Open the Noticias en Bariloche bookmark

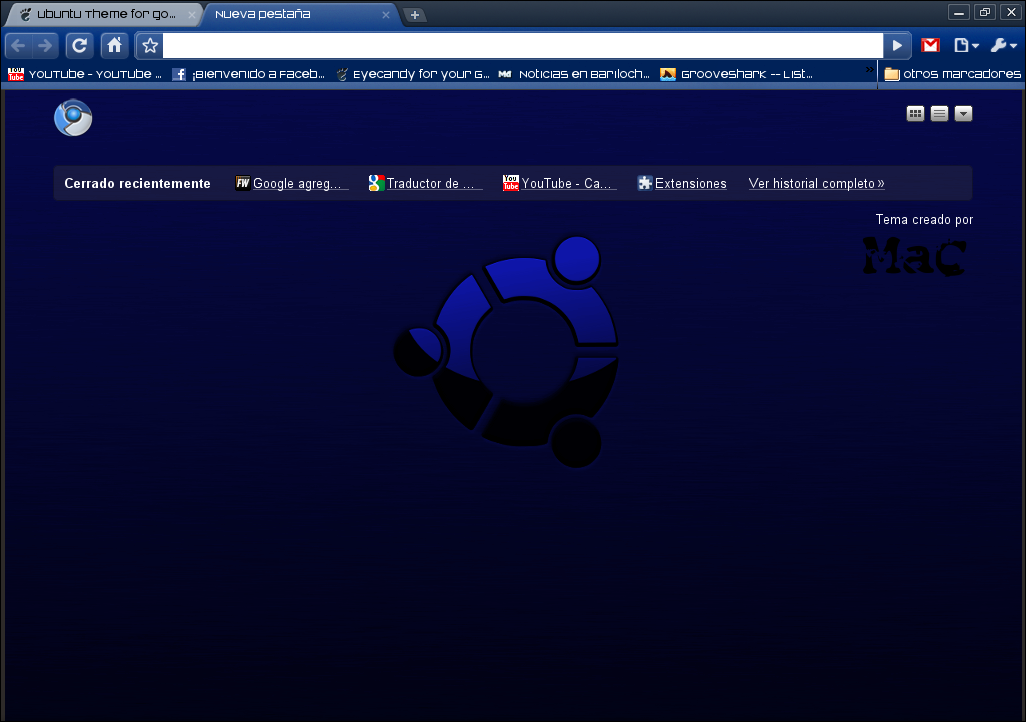coord(574,74)
